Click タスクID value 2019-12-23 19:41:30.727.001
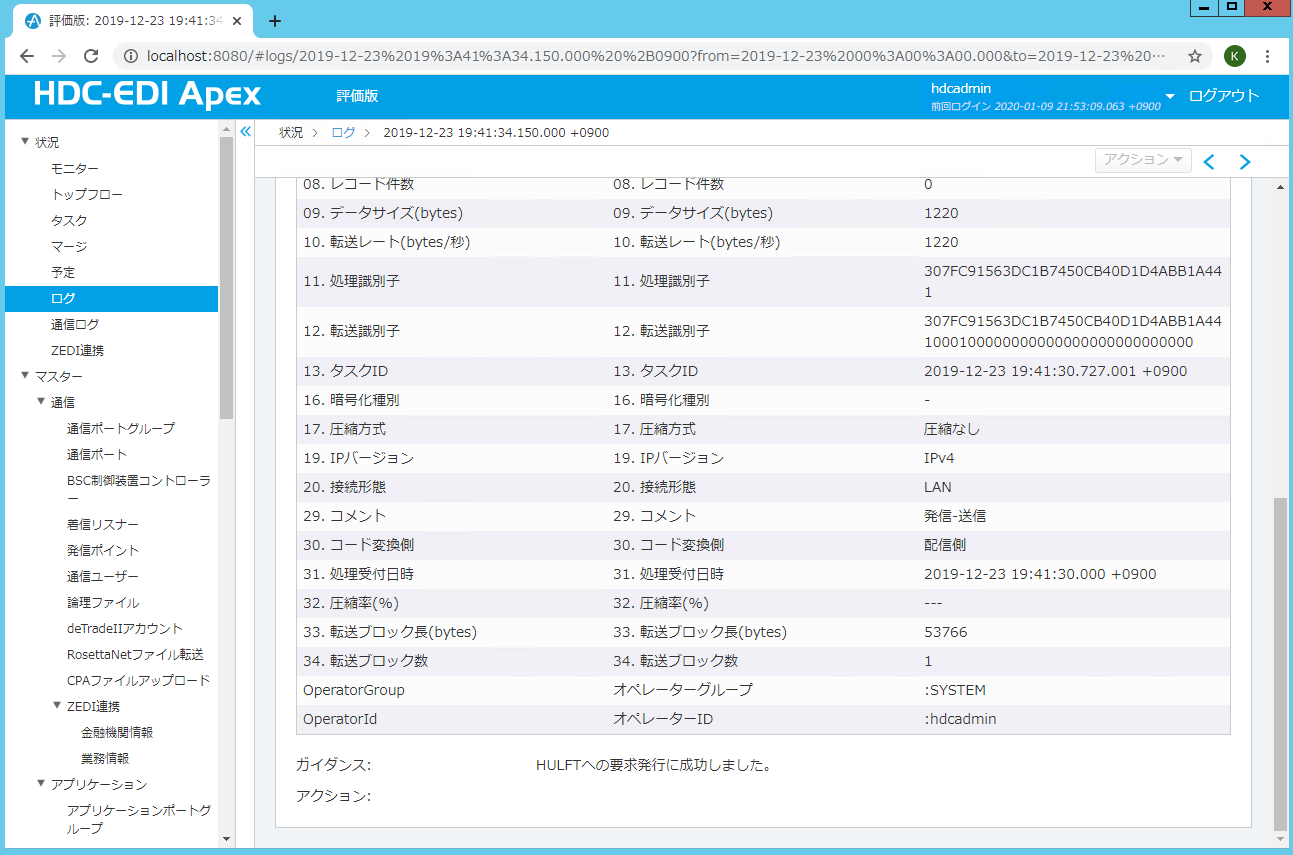The height and width of the screenshot is (855, 1293). click(x=1055, y=371)
